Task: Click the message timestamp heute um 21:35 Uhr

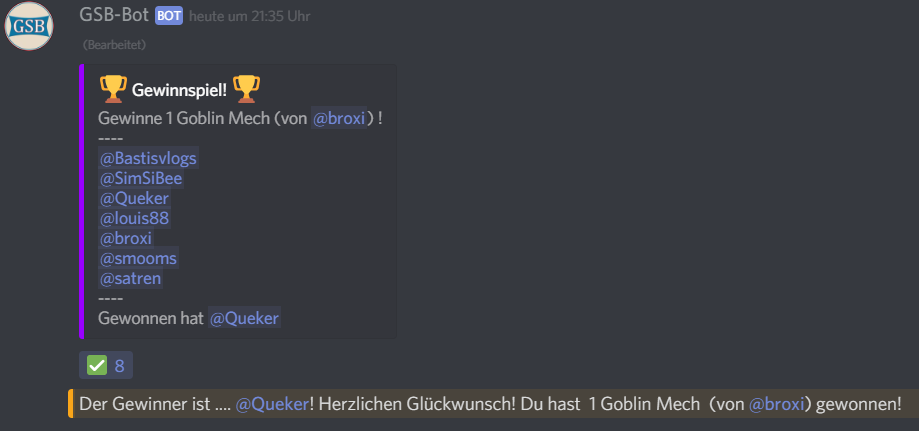Action: (x=250, y=16)
